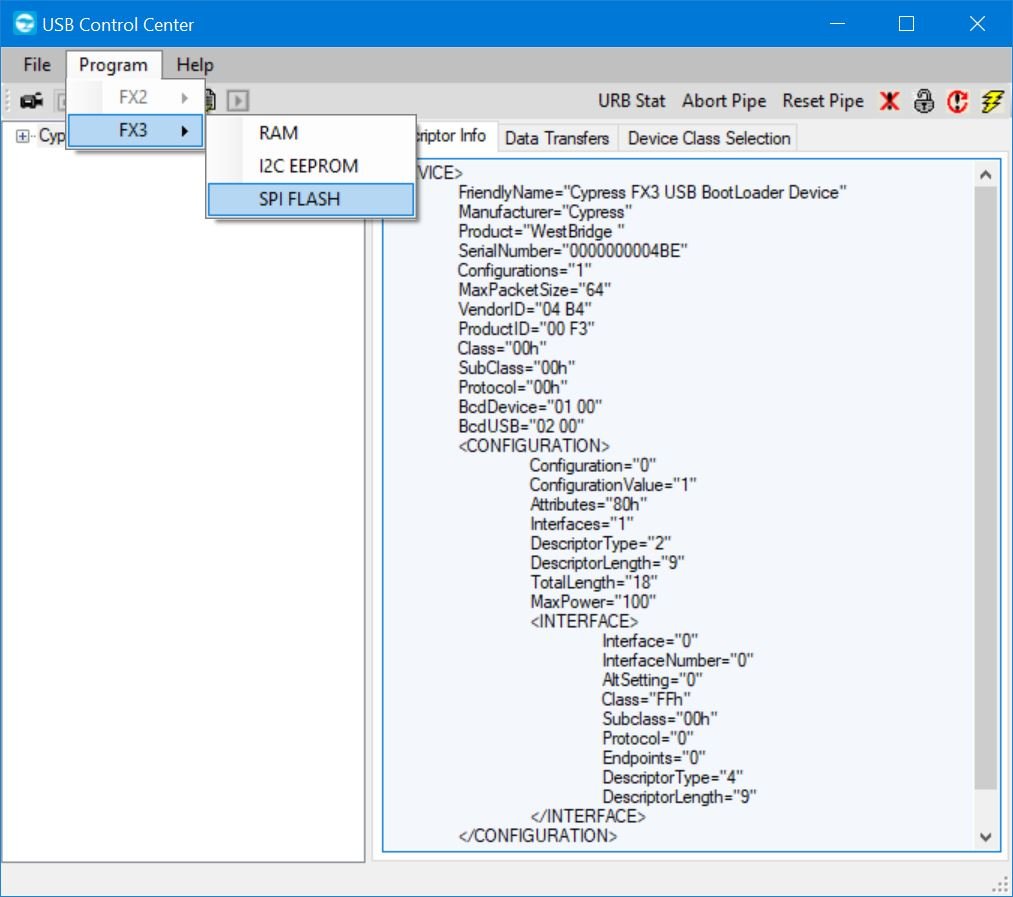Viewport: 1013px width, 897px height.
Task: Choose RAM from the FX3 submenu
Action: pos(311,133)
